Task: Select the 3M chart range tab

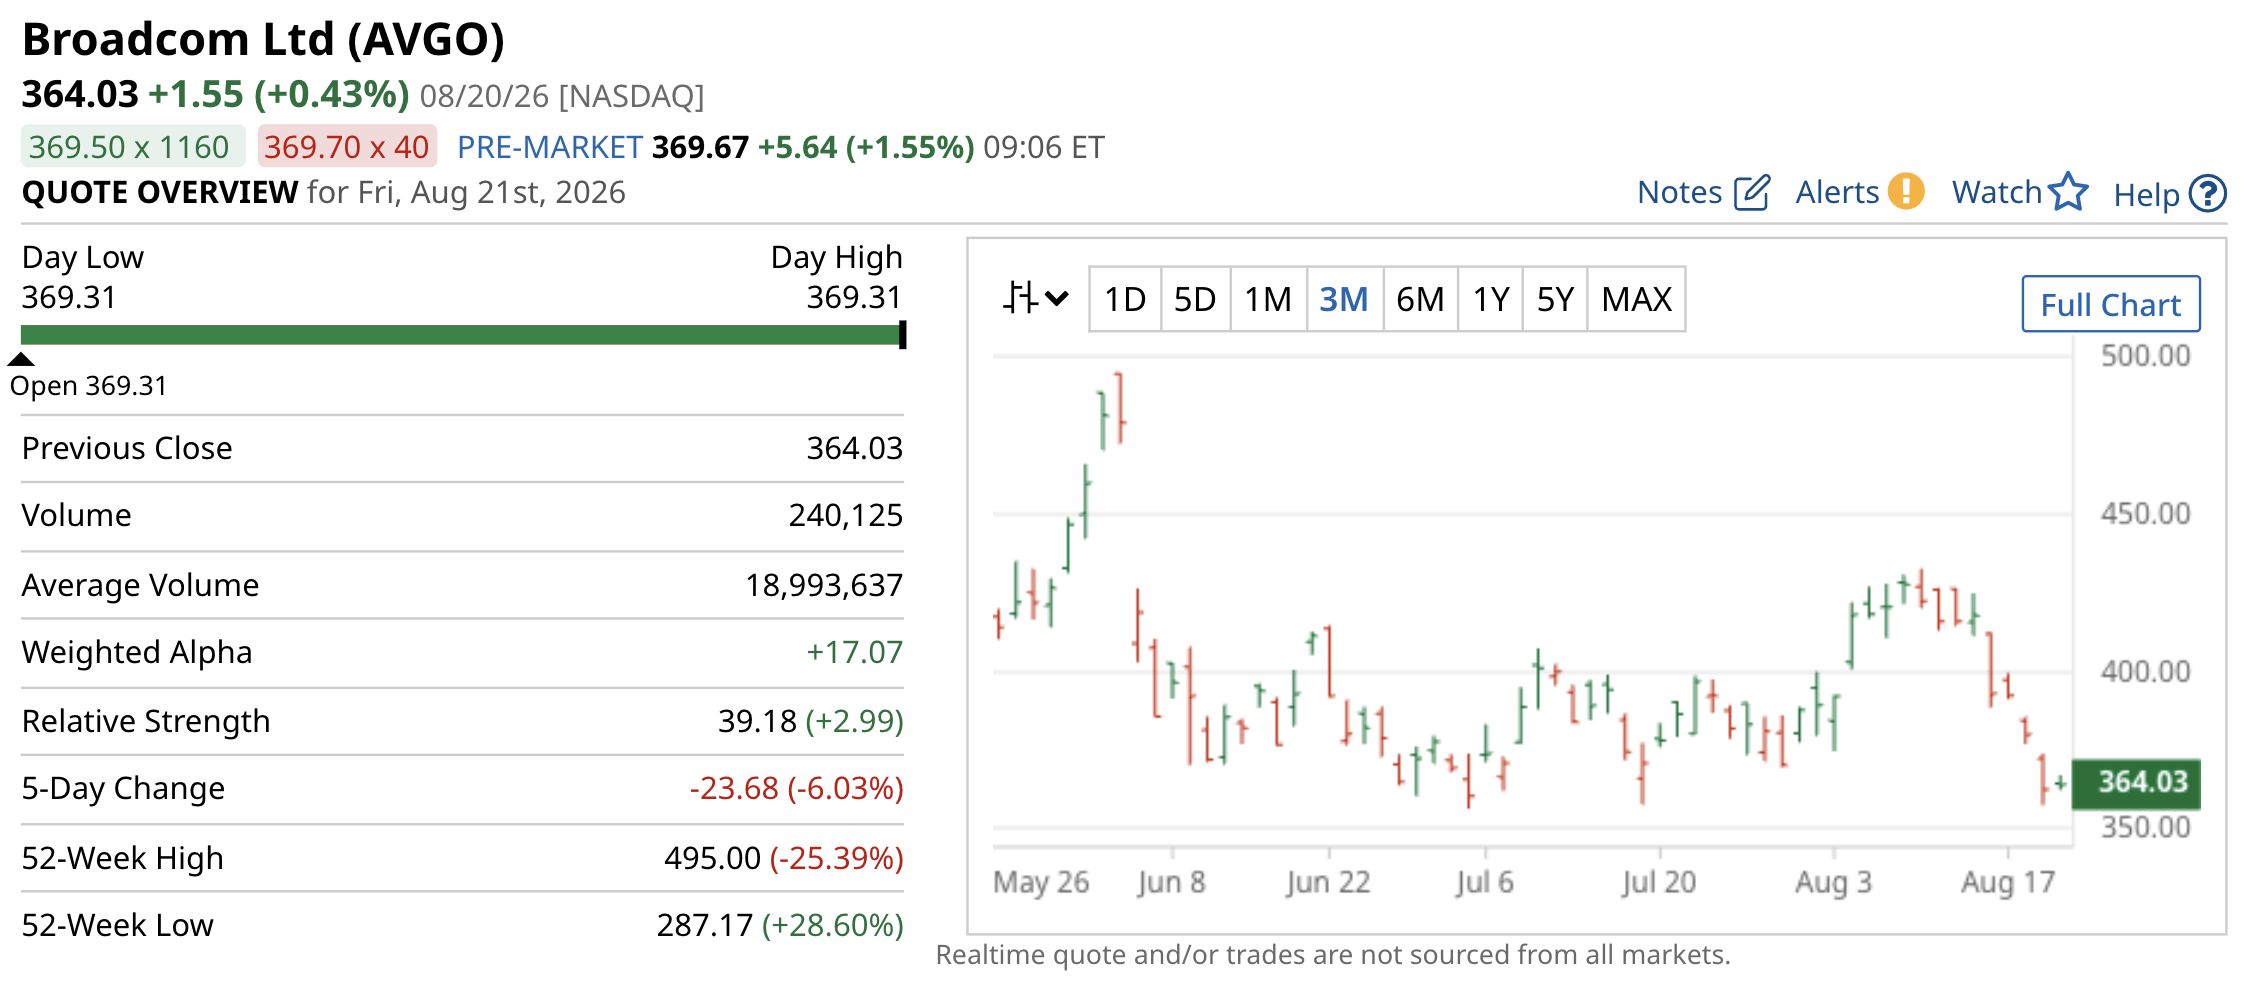Action: [x=1344, y=299]
